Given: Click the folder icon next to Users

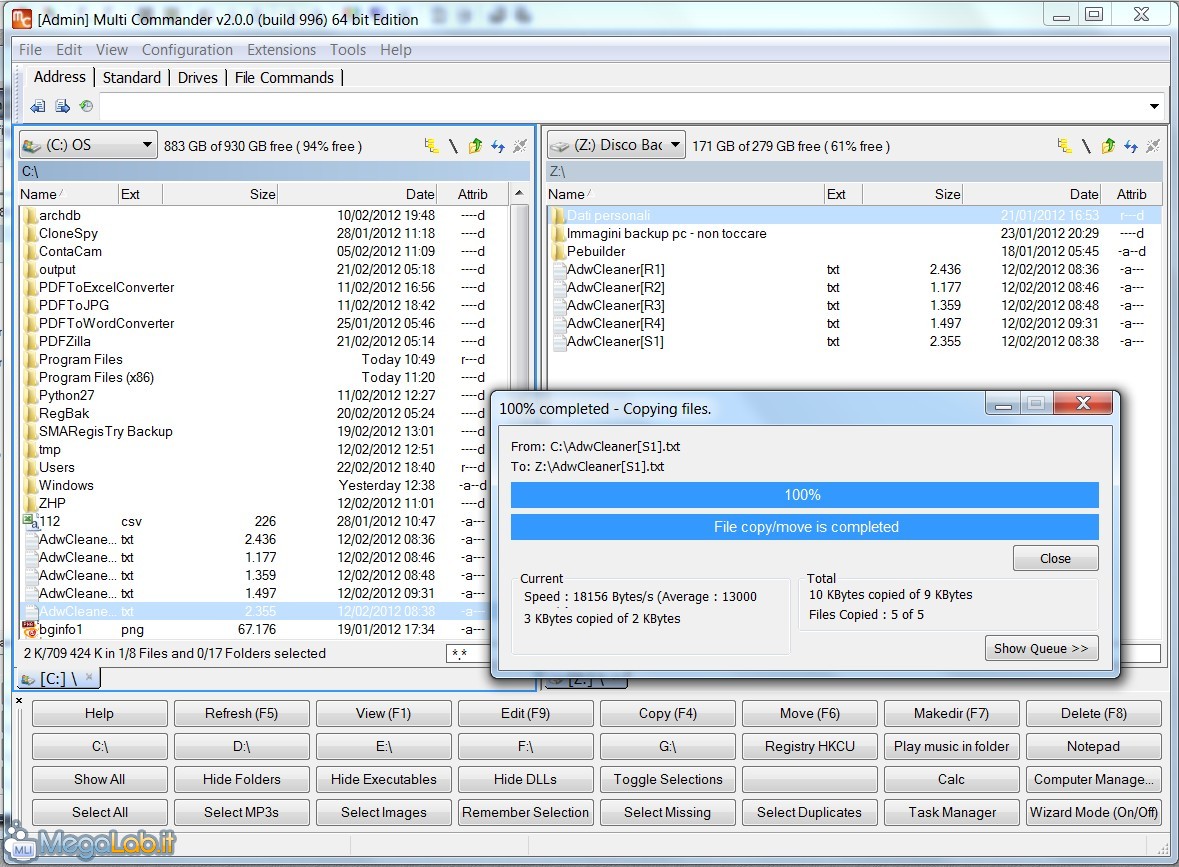Looking at the screenshot, I should [x=30, y=468].
